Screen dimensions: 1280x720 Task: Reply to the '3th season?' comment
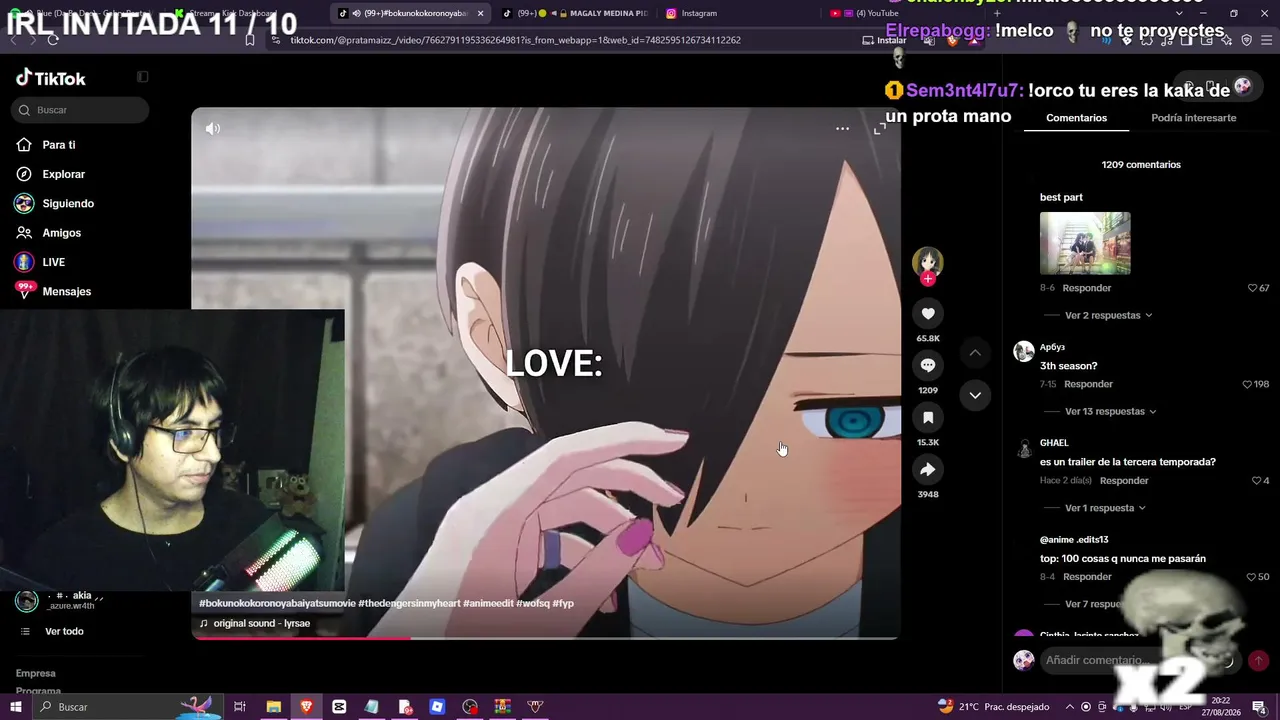pyautogui.click(x=1088, y=384)
